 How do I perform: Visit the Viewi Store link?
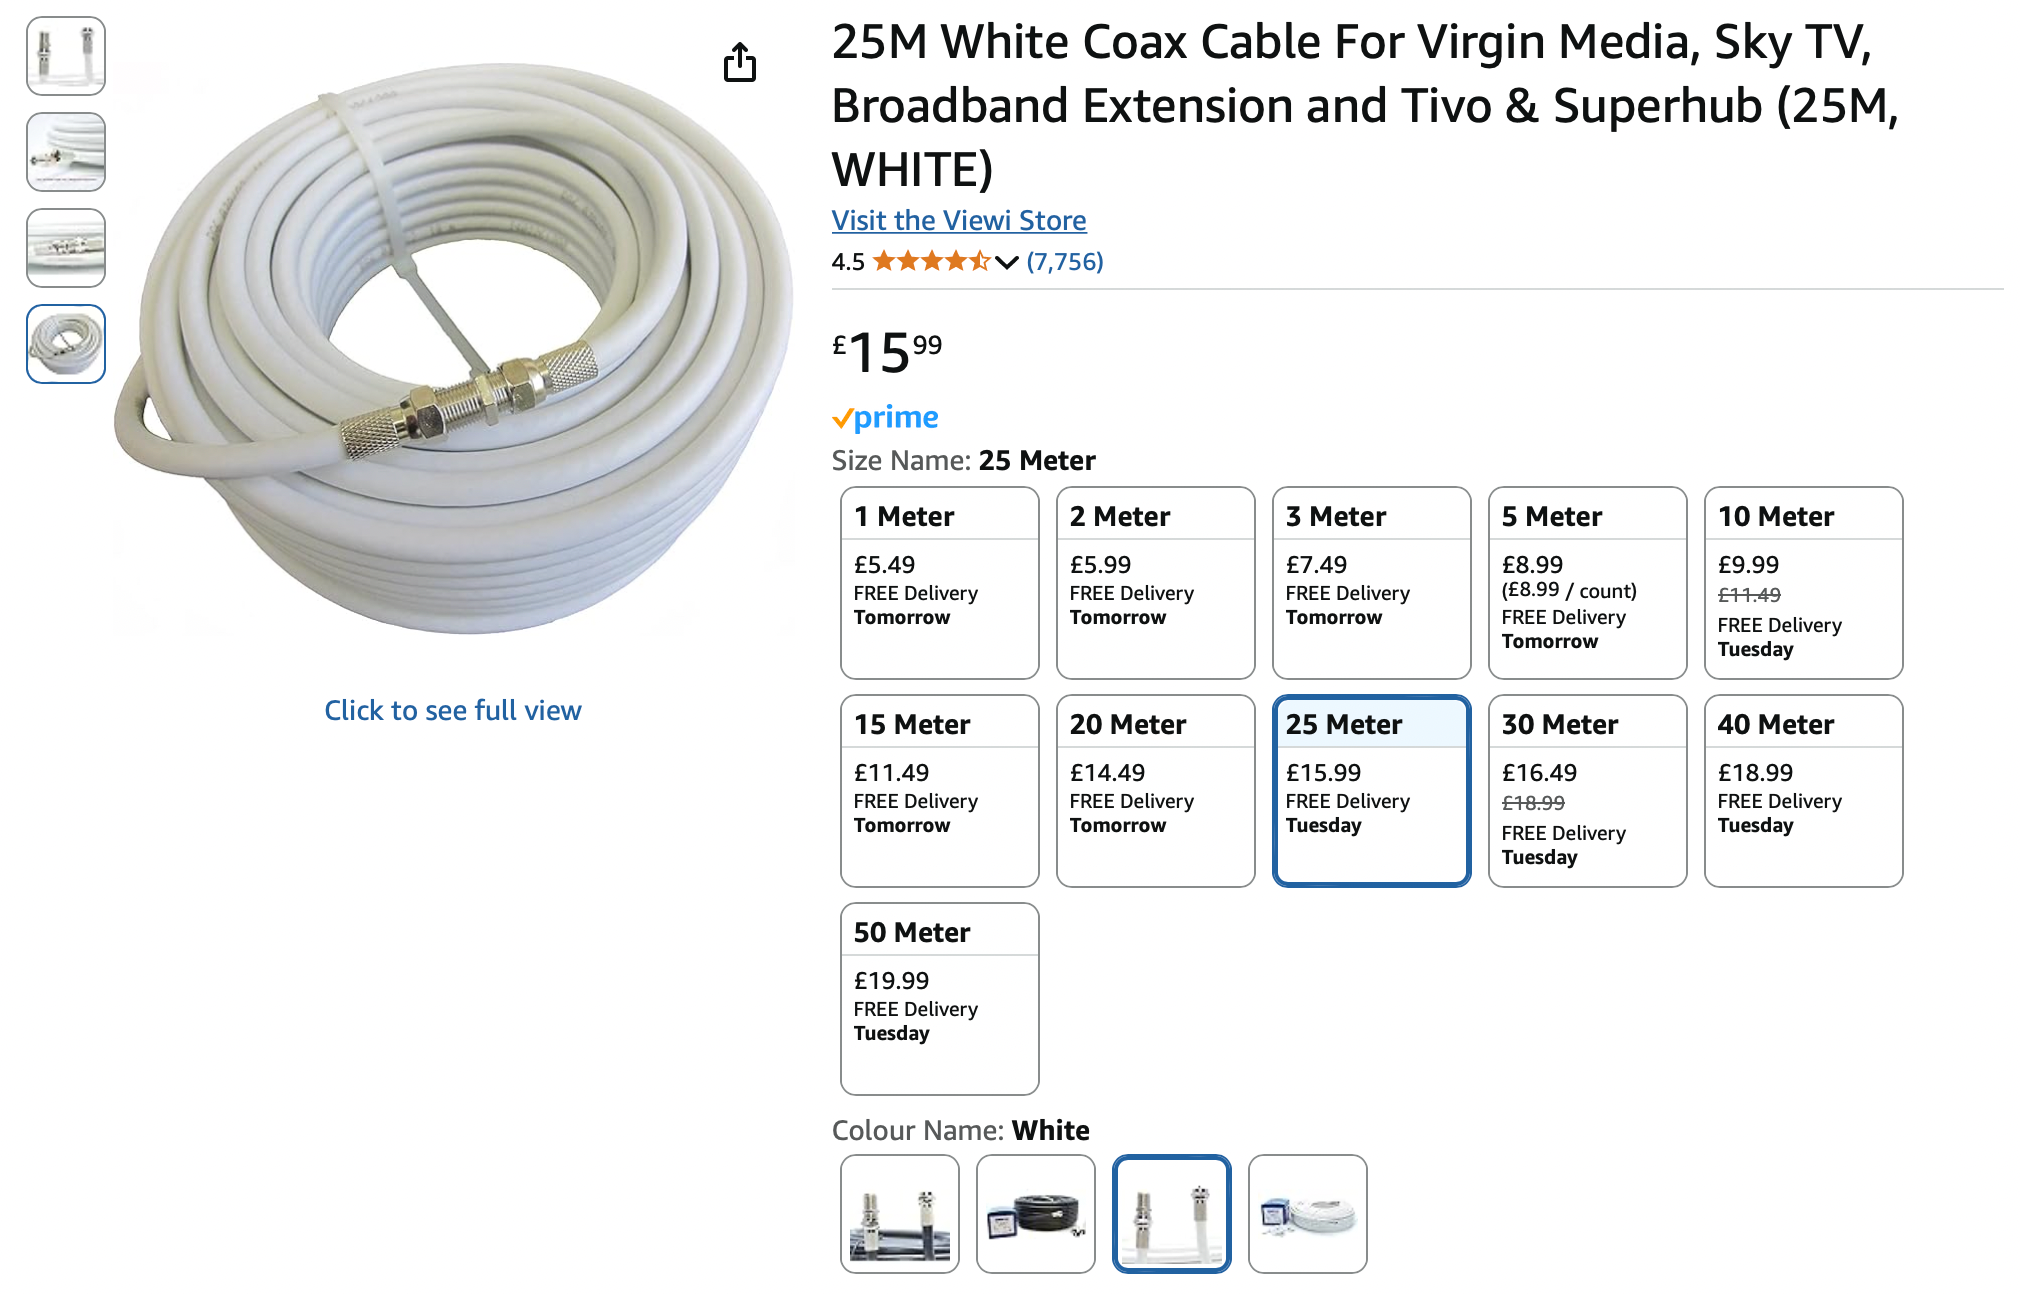click(958, 220)
